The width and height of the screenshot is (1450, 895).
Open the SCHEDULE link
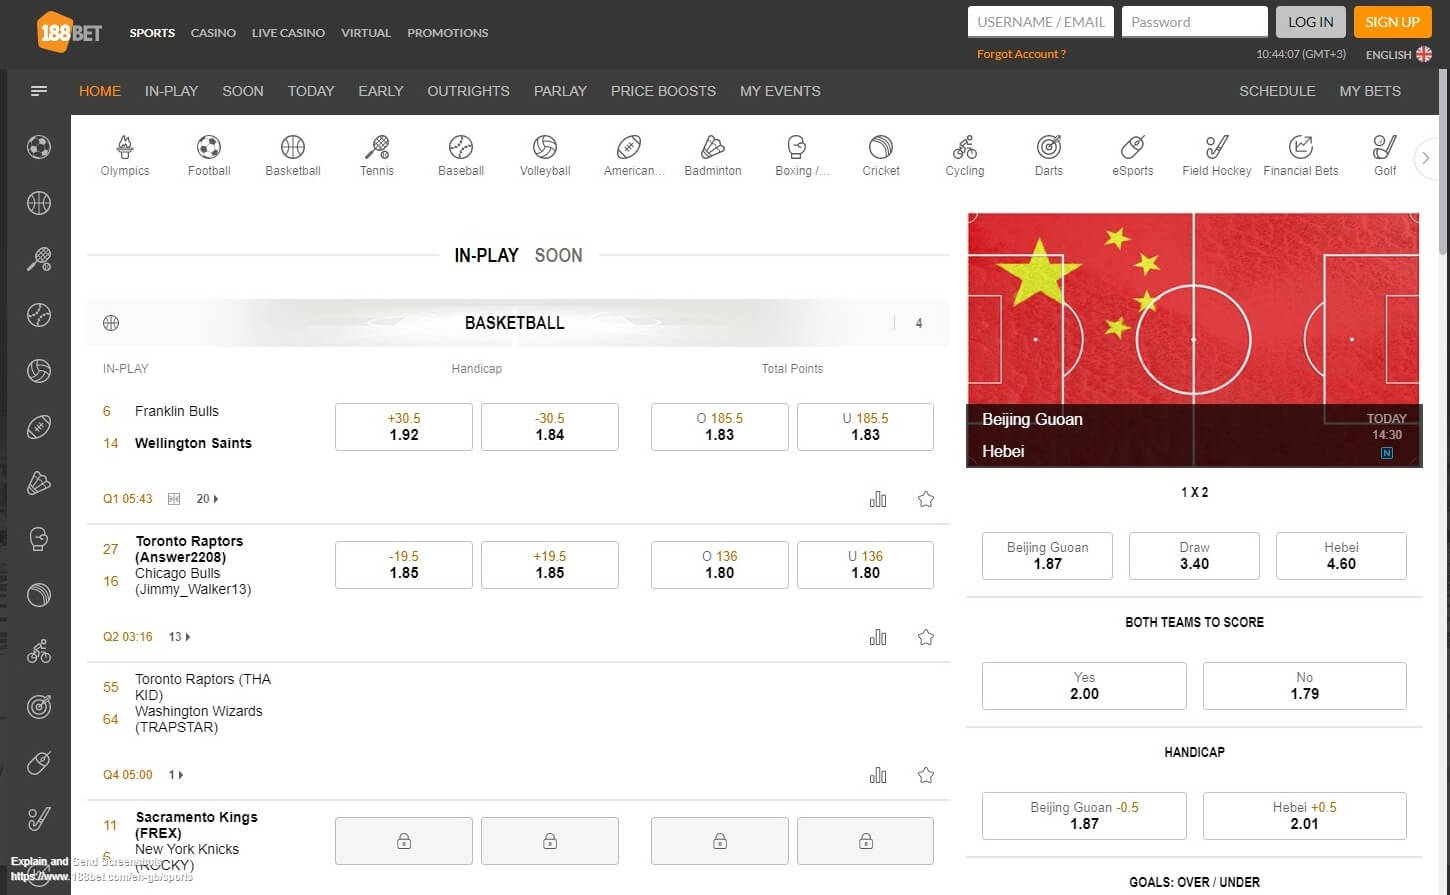pyautogui.click(x=1277, y=91)
